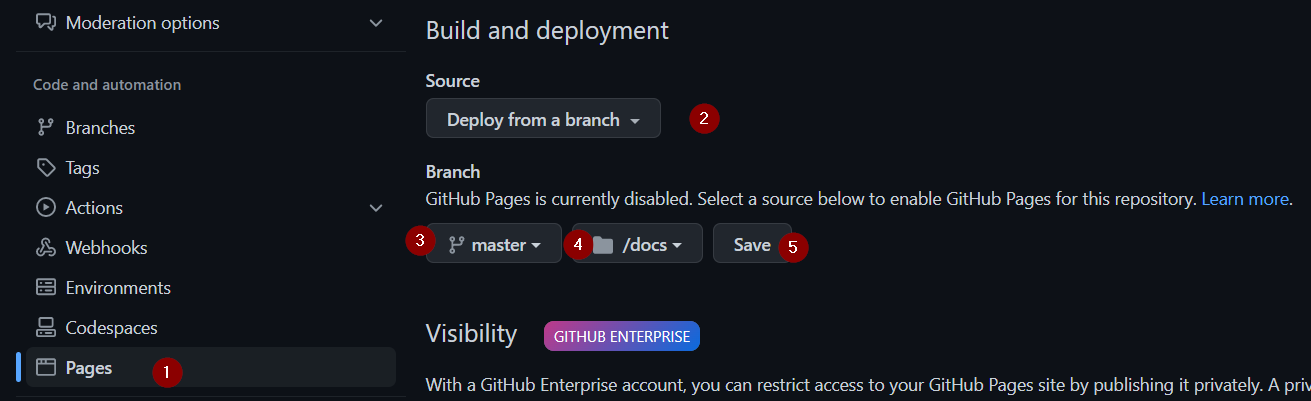Click the Webhooks icon in sidebar
The image size is (1311, 401).
pos(45,248)
